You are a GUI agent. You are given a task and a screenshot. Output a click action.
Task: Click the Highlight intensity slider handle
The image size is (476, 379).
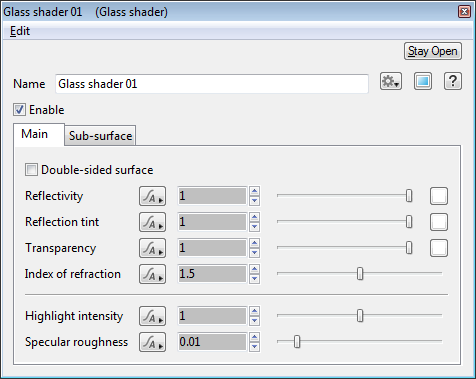pyautogui.click(x=360, y=315)
